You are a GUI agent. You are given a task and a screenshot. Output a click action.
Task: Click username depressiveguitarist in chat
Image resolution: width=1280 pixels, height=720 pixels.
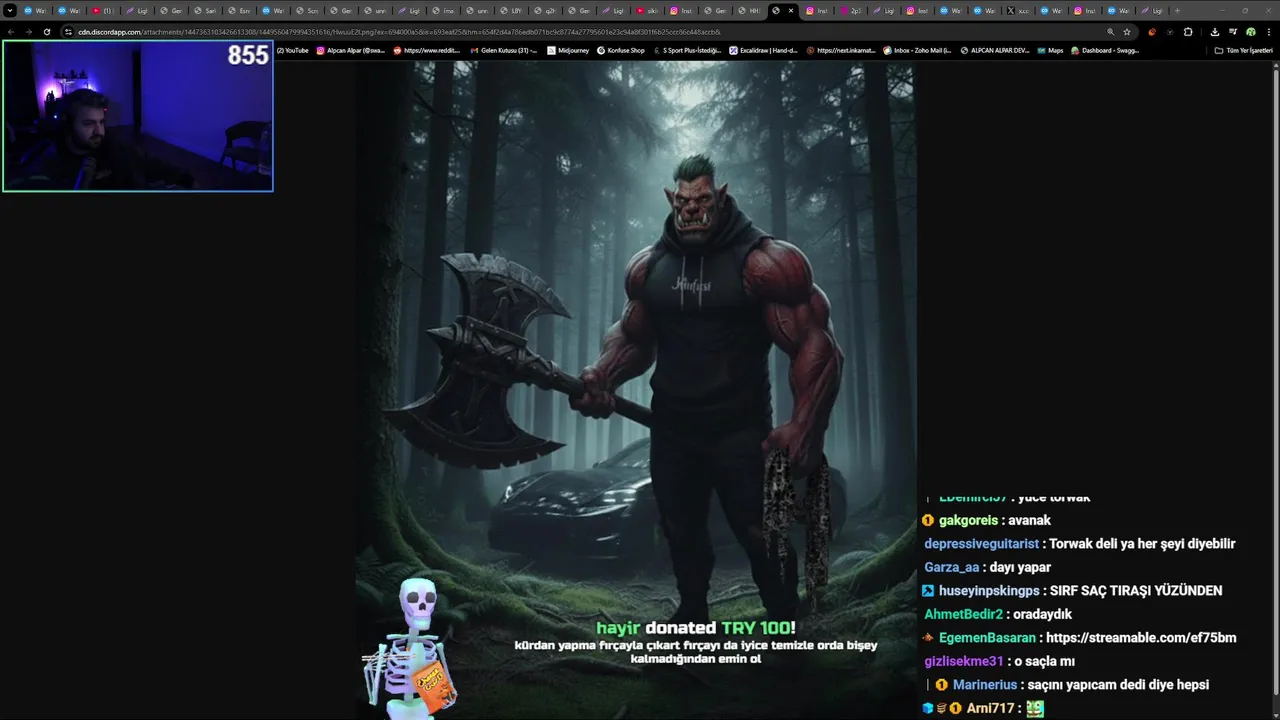coord(981,544)
